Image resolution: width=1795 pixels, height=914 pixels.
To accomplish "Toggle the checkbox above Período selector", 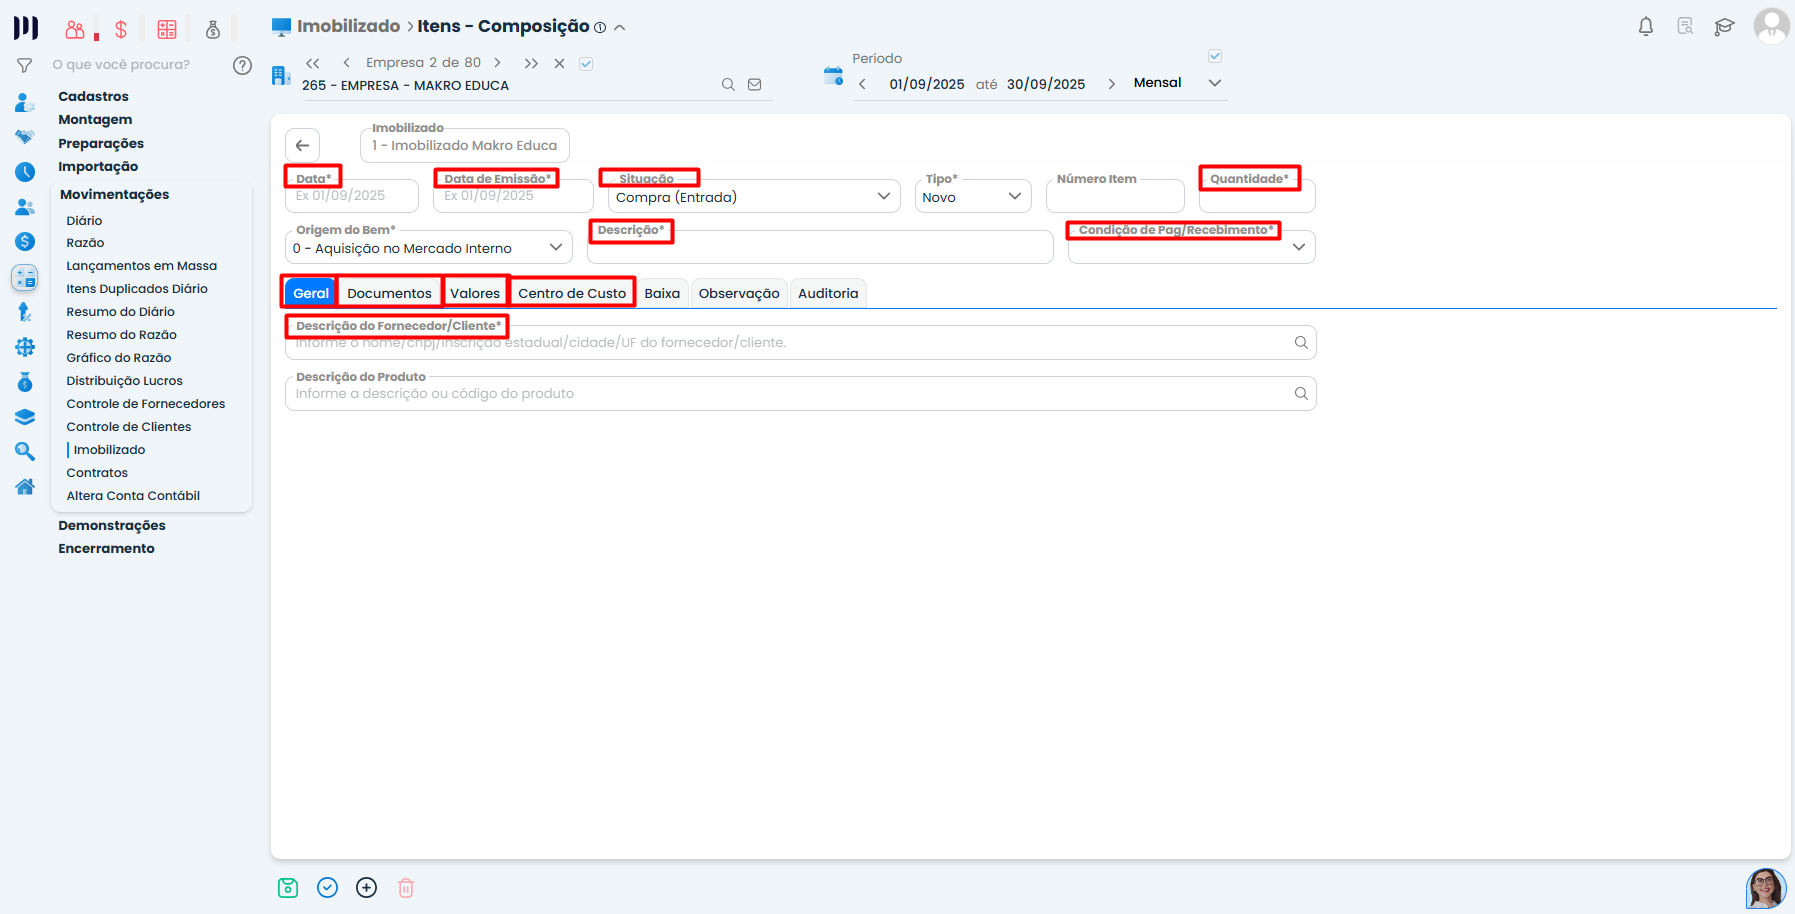I will pyautogui.click(x=1215, y=57).
